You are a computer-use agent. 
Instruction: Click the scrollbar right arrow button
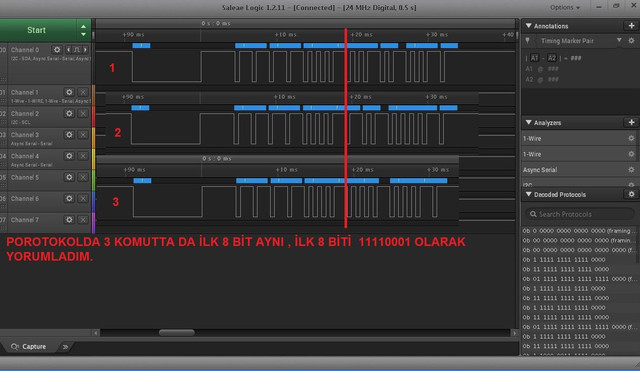[x=513, y=333]
